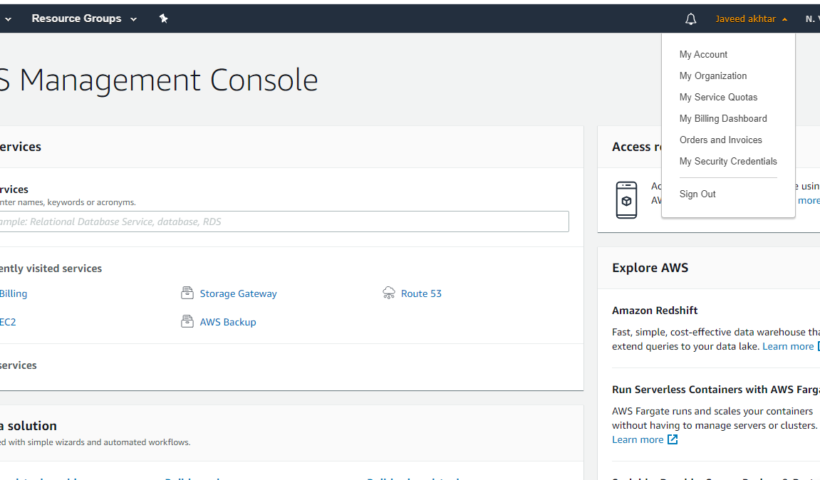
Task: Follow Fargate Learn more link
Action: click(x=637, y=440)
